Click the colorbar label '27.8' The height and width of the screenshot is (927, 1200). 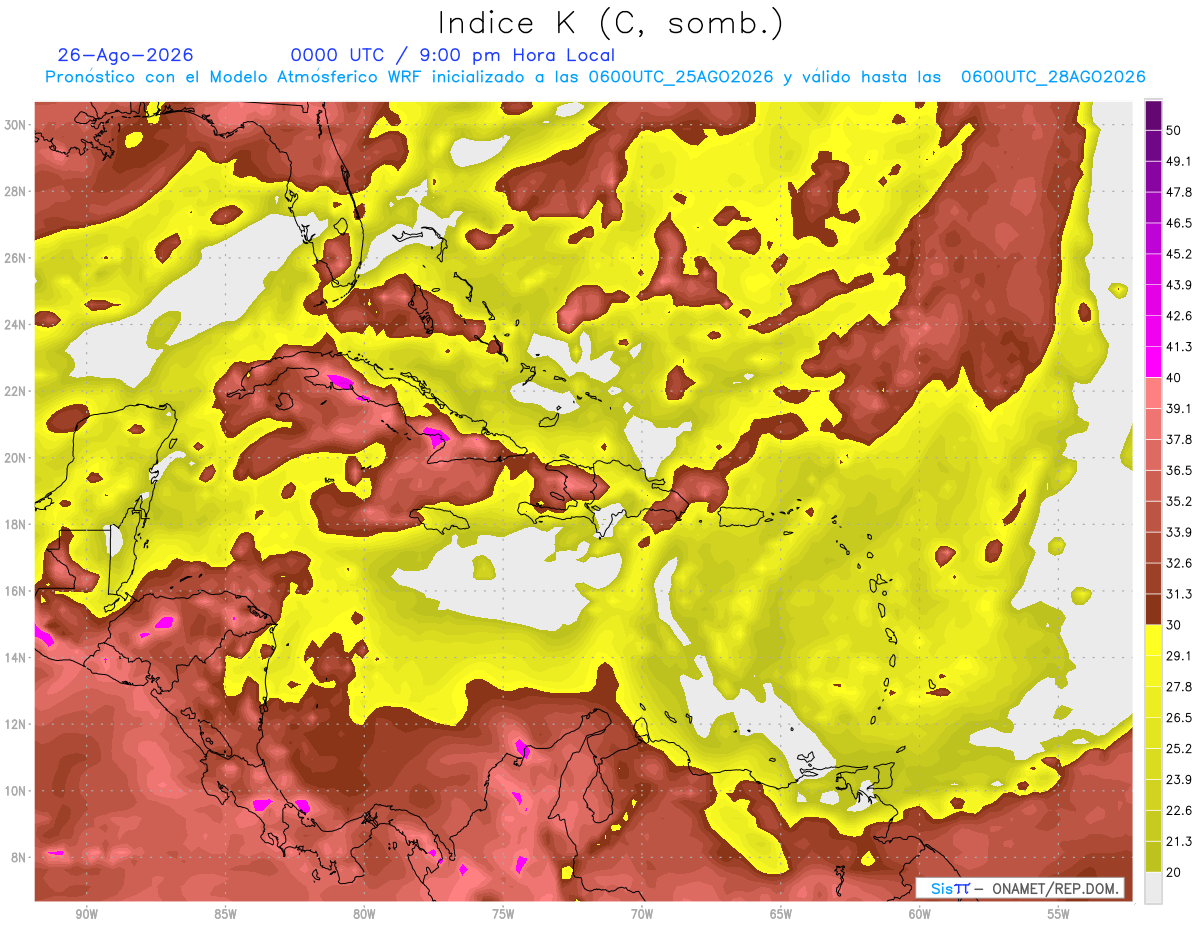(x=1179, y=686)
